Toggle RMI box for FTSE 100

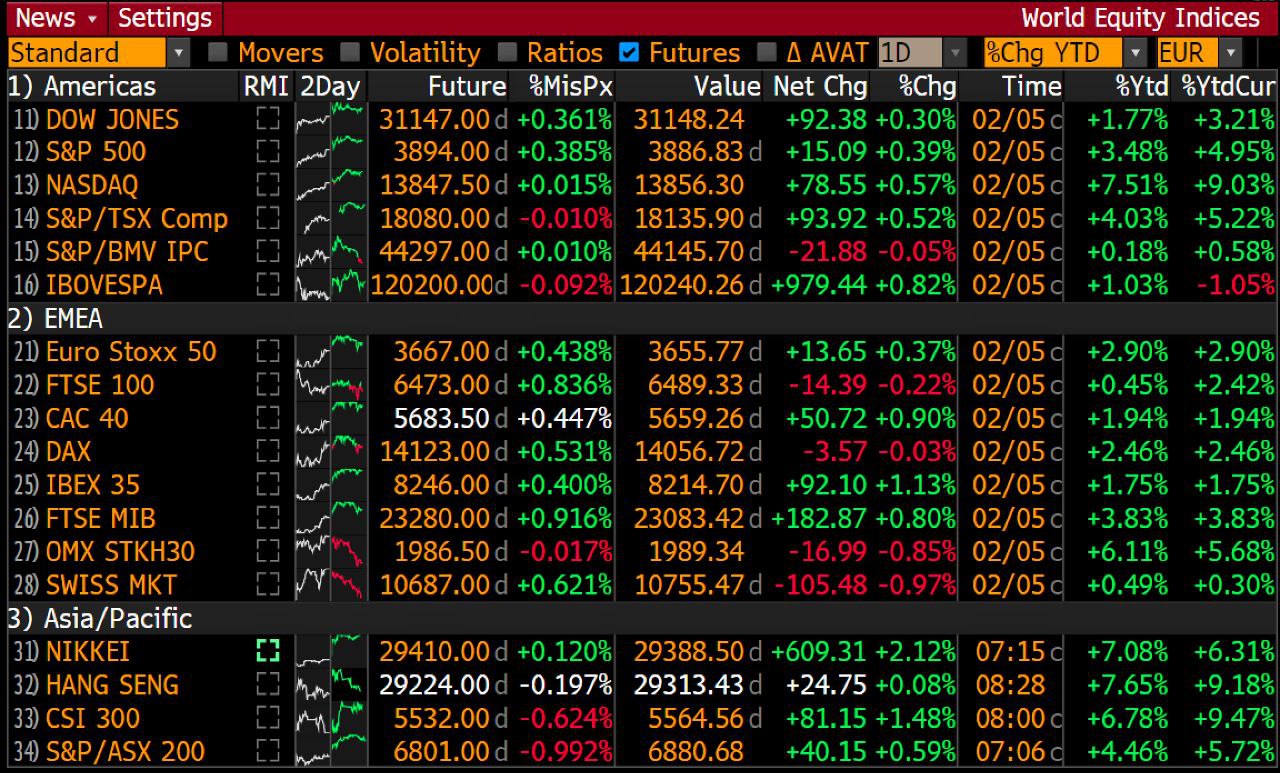(x=267, y=385)
